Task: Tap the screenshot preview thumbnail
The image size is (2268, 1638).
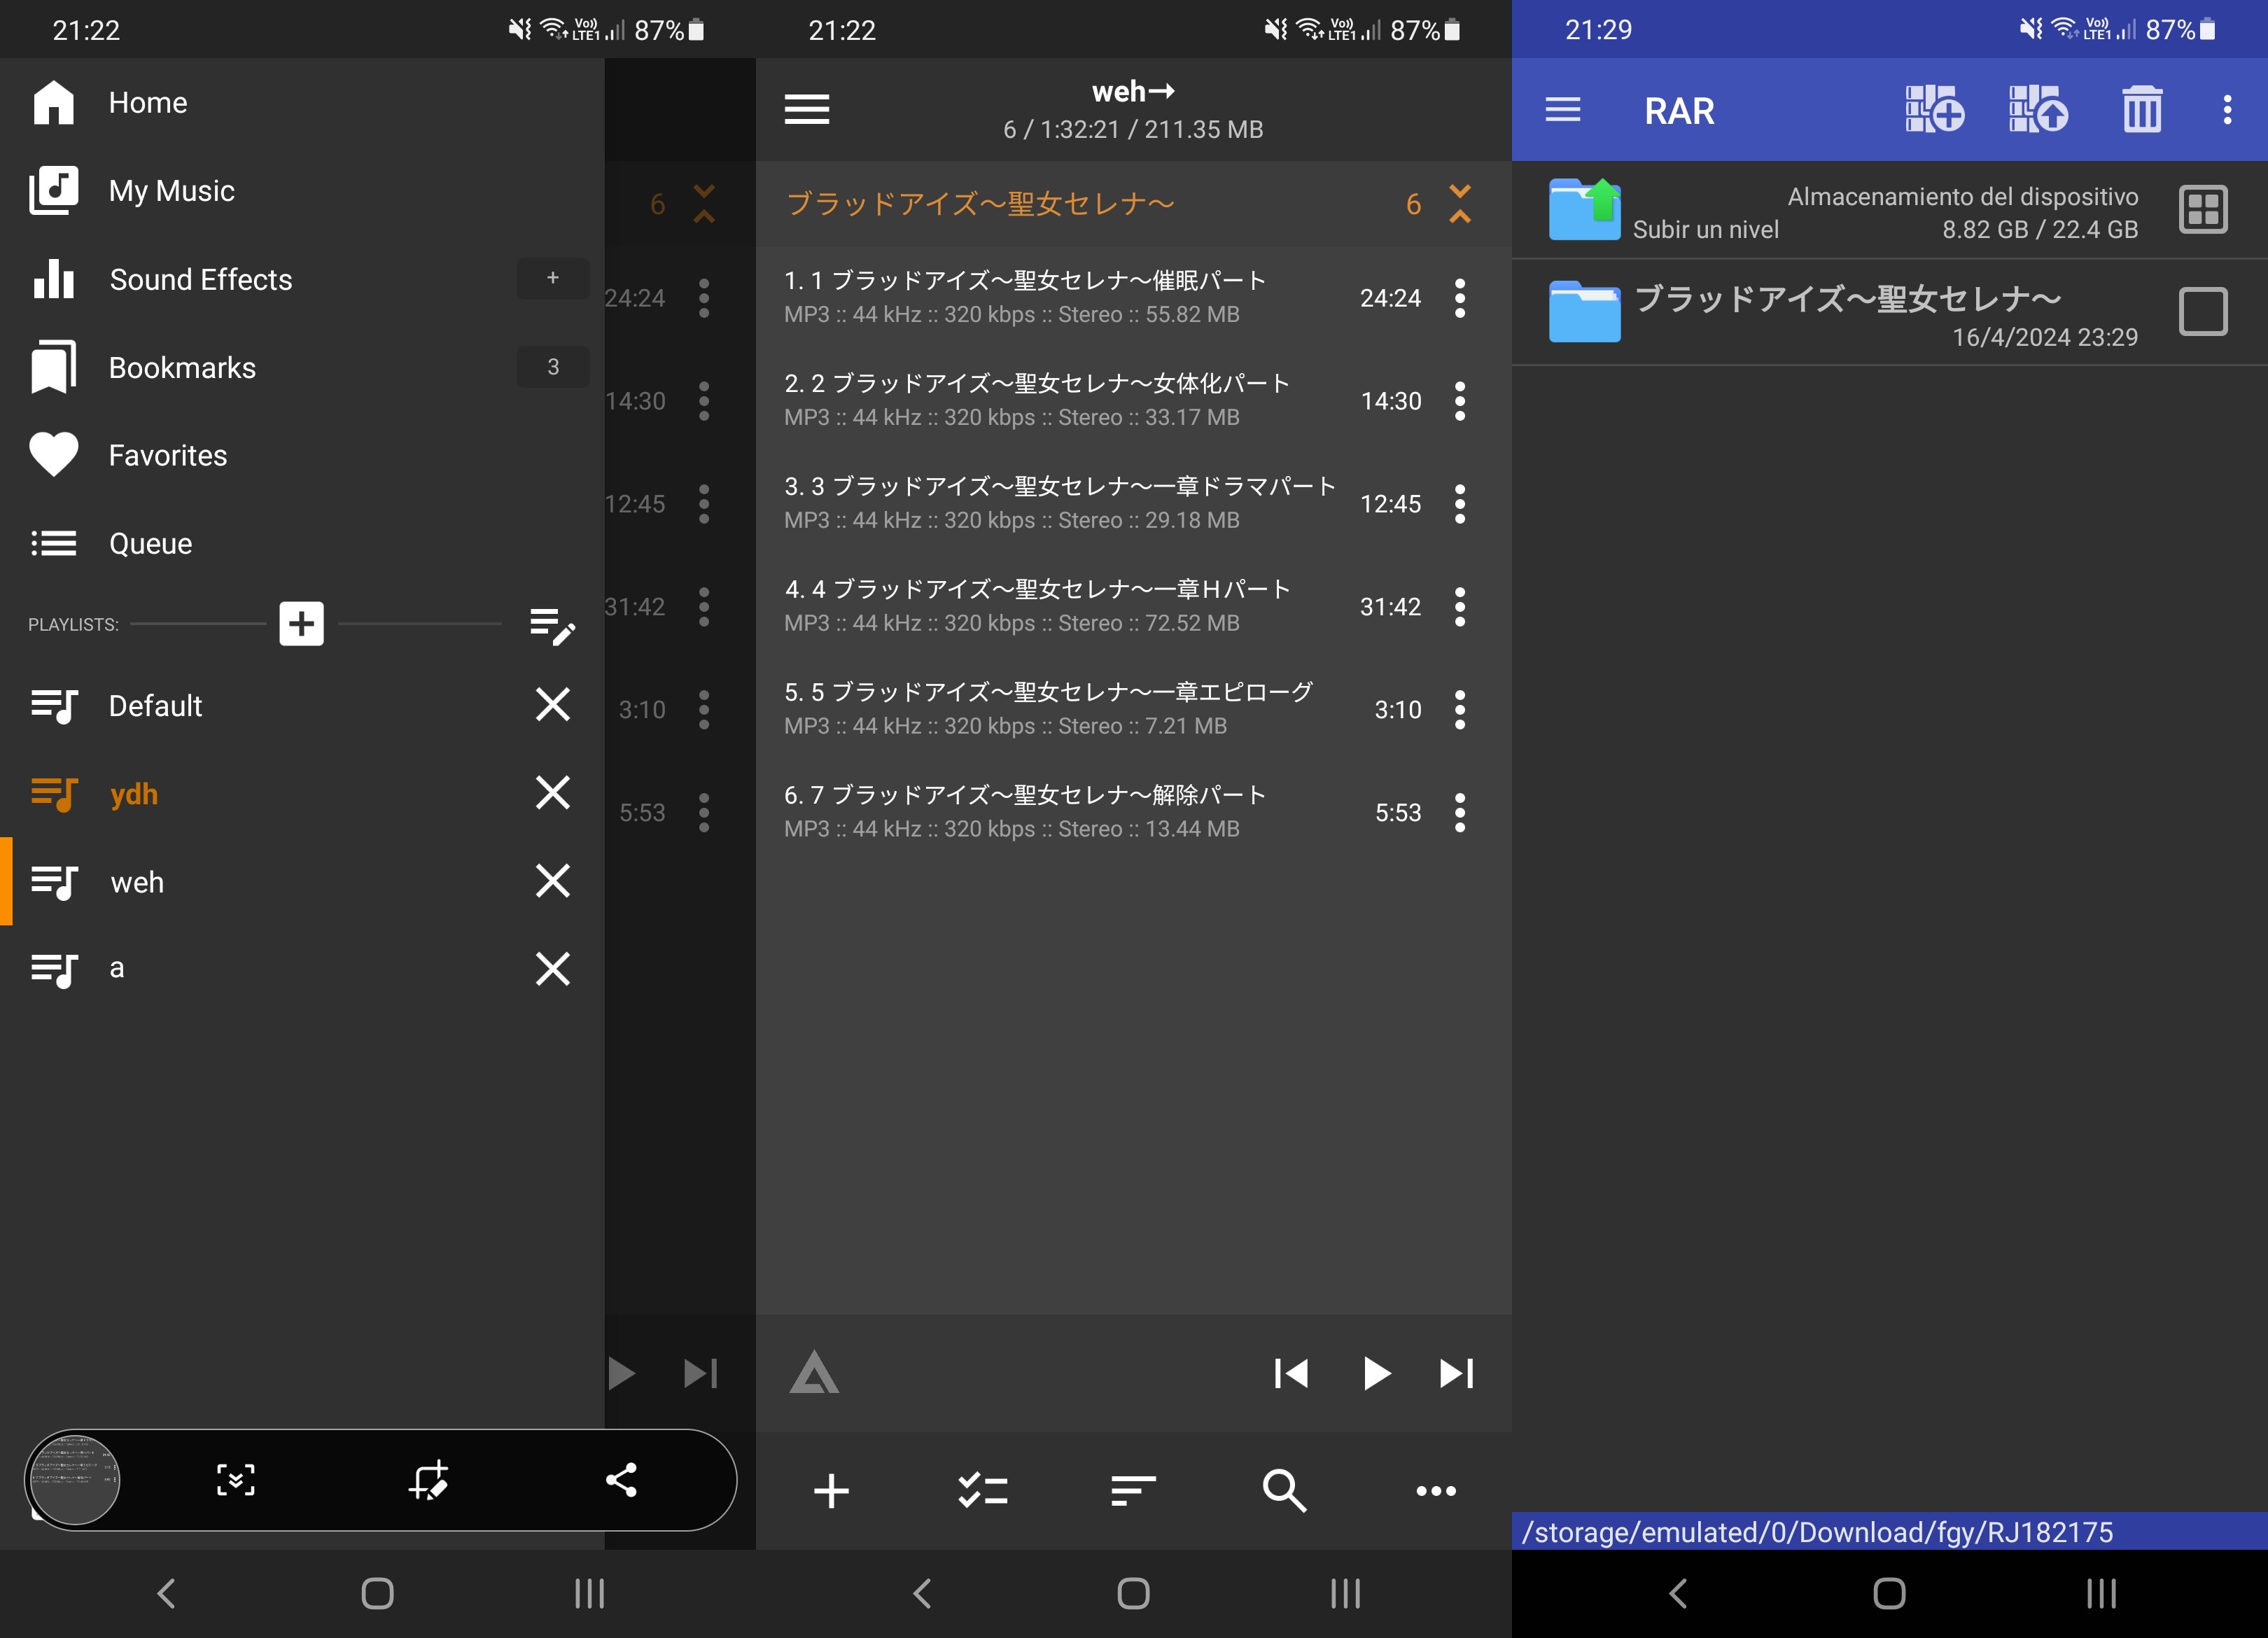Action: click(x=74, y=1480)
